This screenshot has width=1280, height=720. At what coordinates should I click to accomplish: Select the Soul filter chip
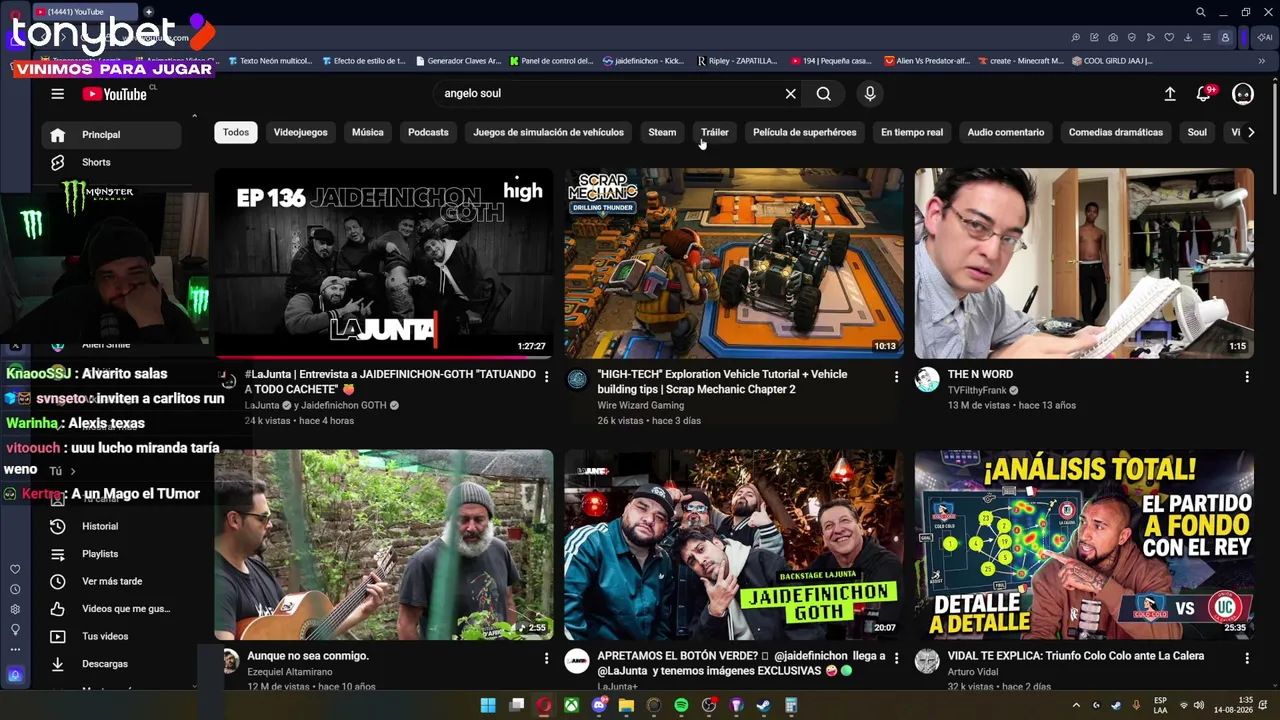[1197, 132]
